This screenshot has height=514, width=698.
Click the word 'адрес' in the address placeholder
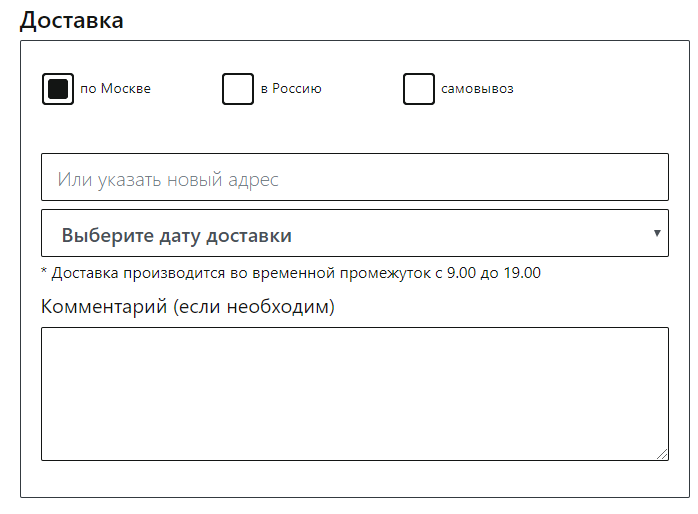(x=253, y=180)
